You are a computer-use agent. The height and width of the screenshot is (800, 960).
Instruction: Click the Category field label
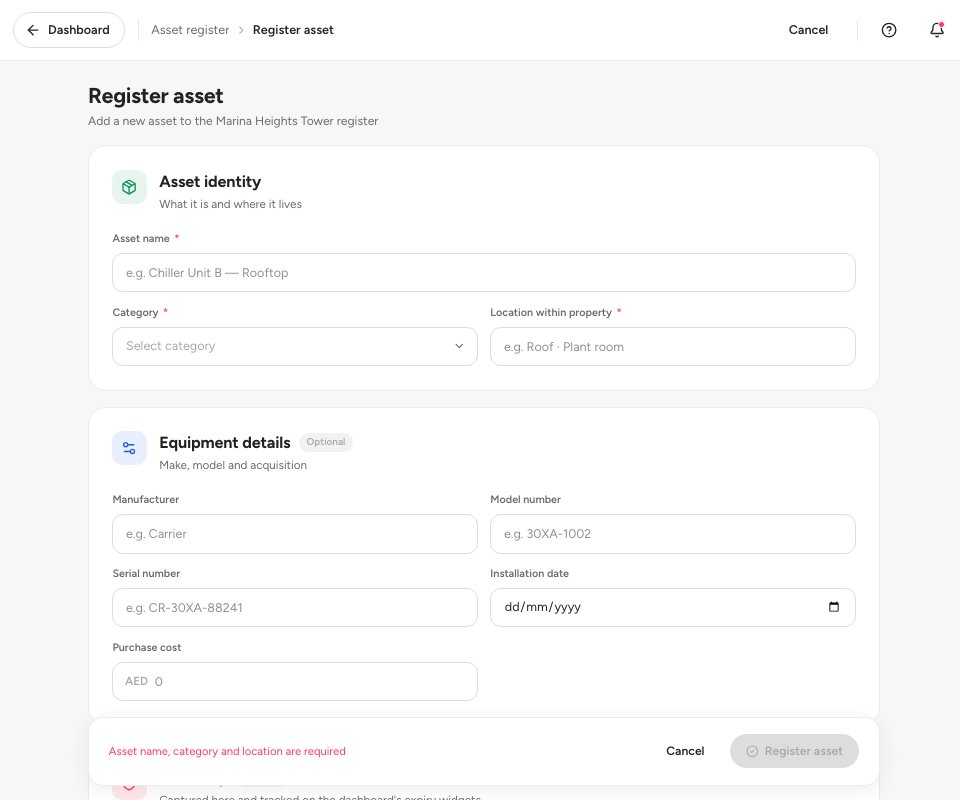point(135,313)
